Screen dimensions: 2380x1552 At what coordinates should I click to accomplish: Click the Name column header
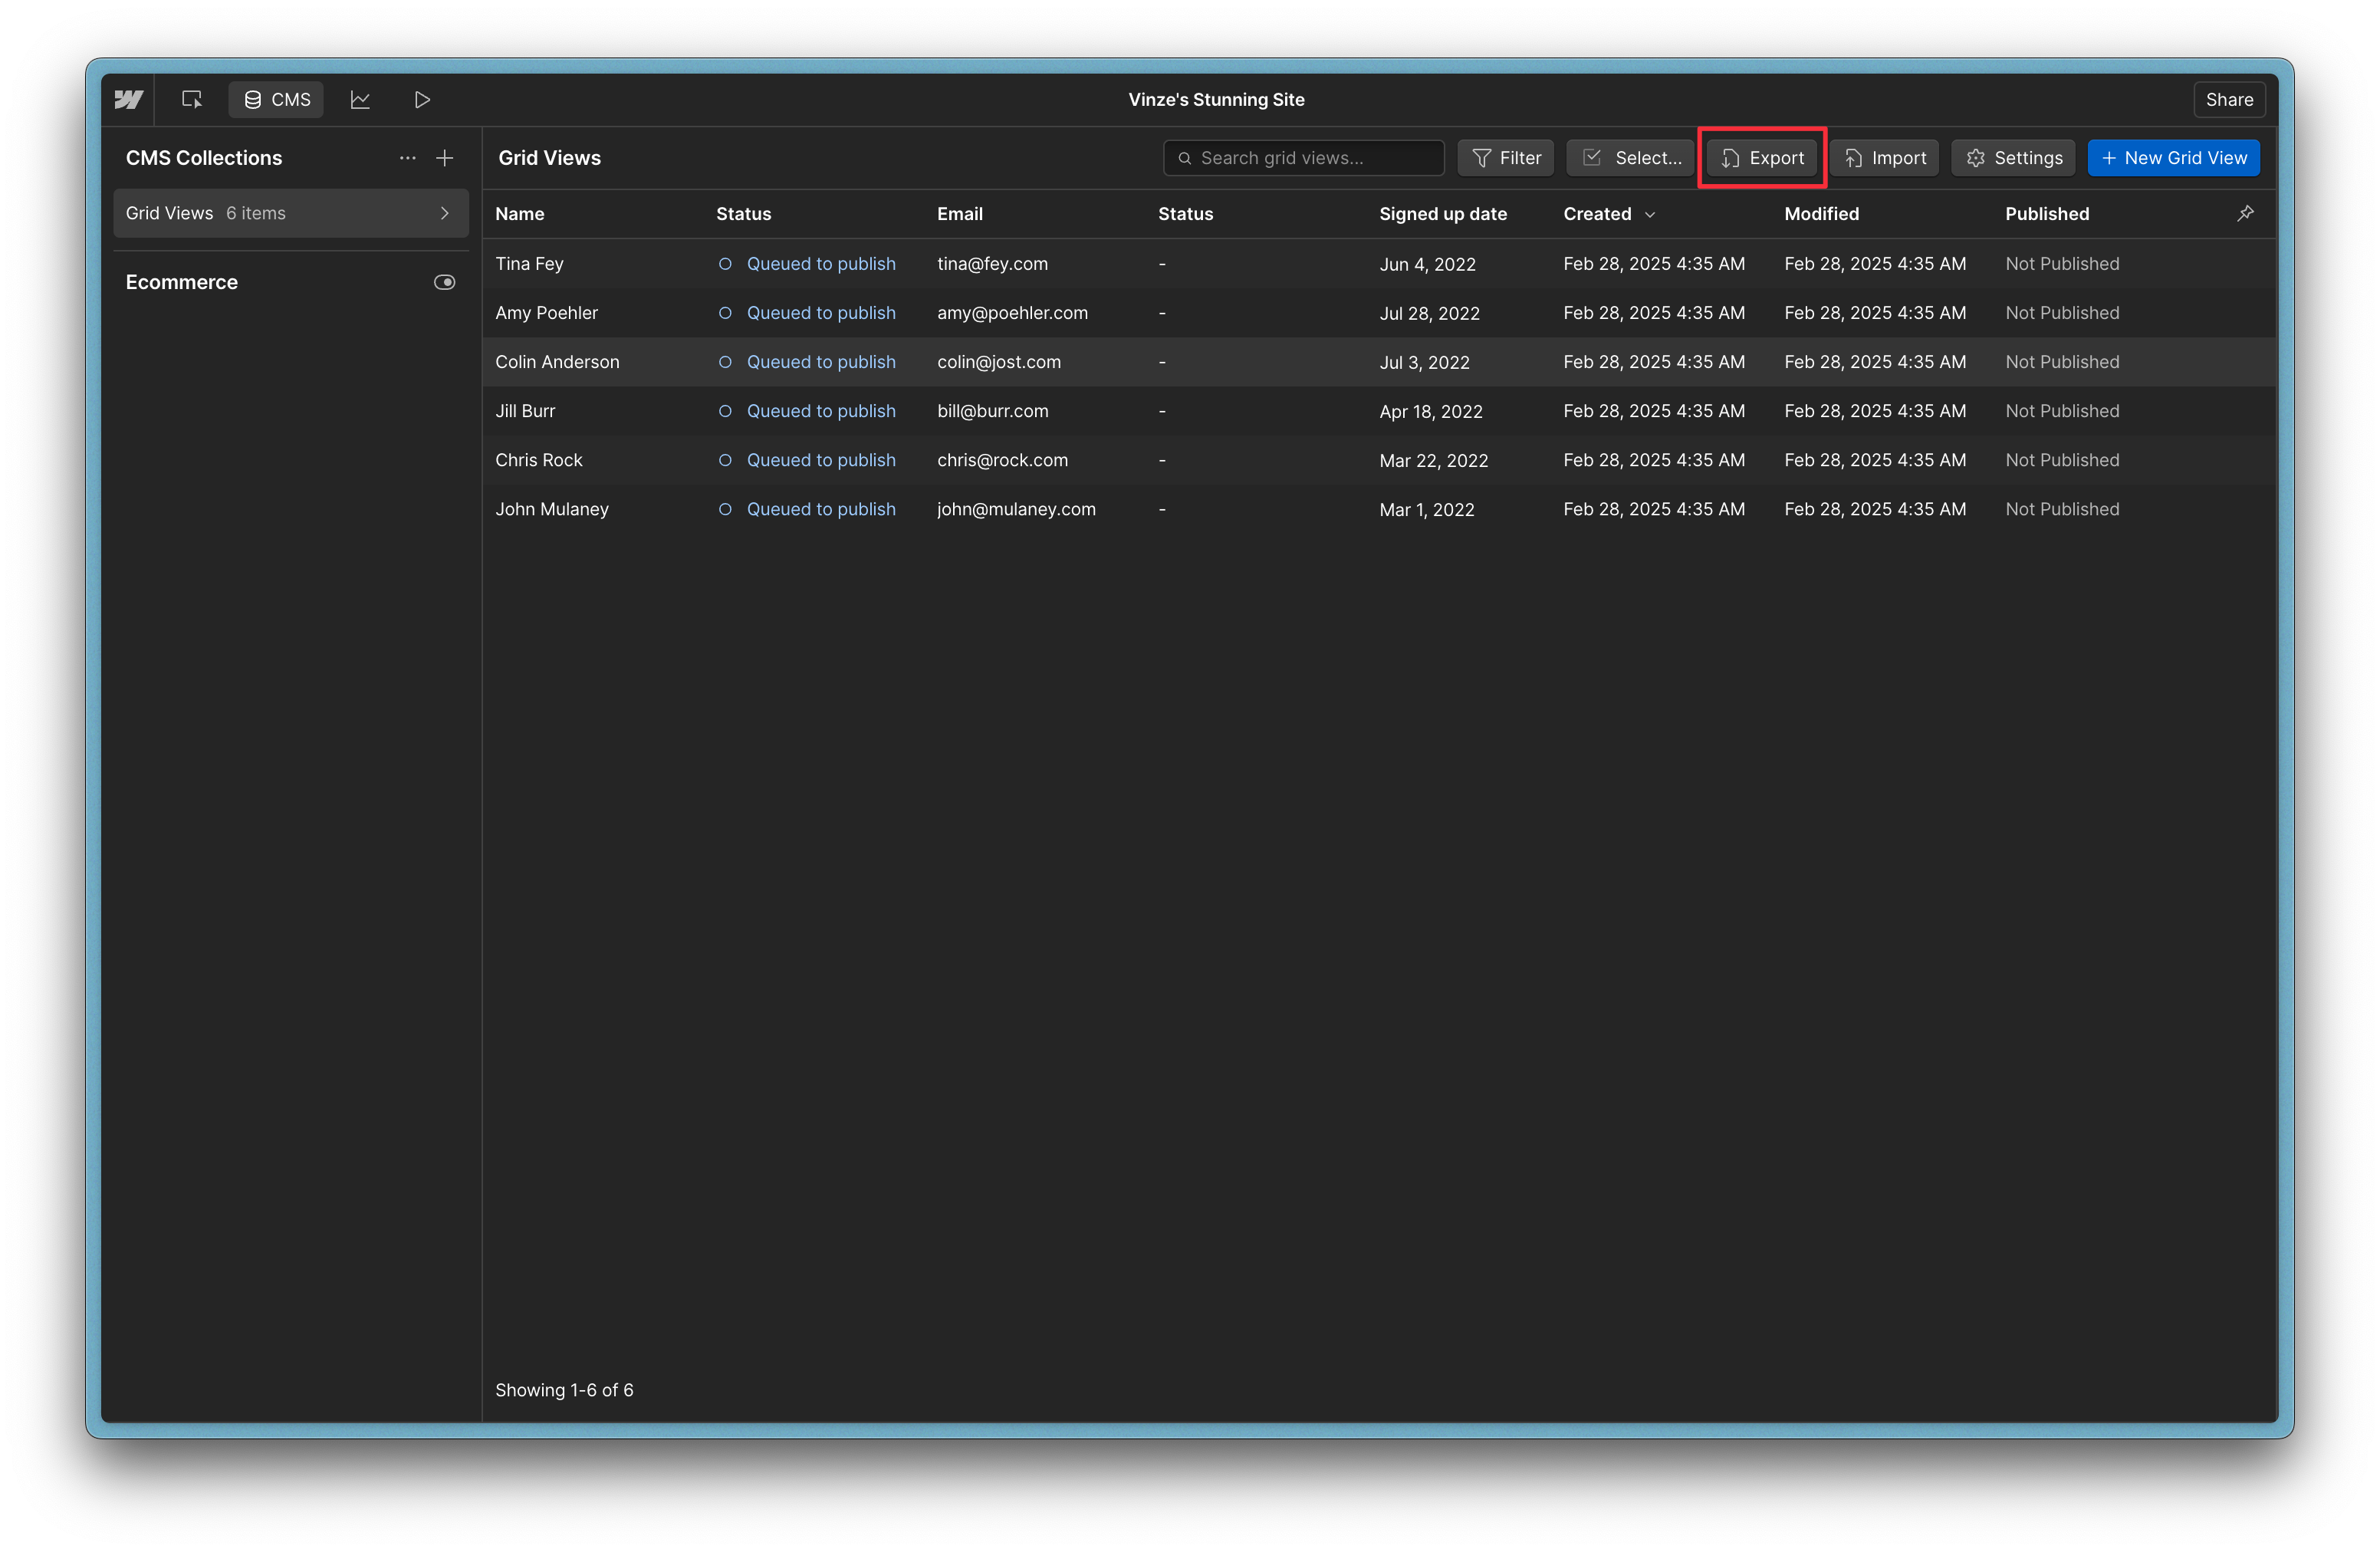tap(519, 214)
